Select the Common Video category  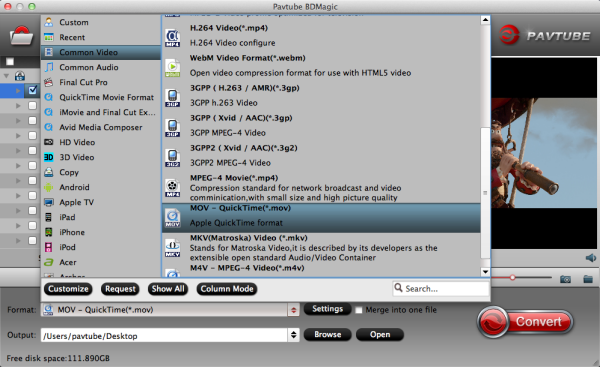click(x=101, y=52)
